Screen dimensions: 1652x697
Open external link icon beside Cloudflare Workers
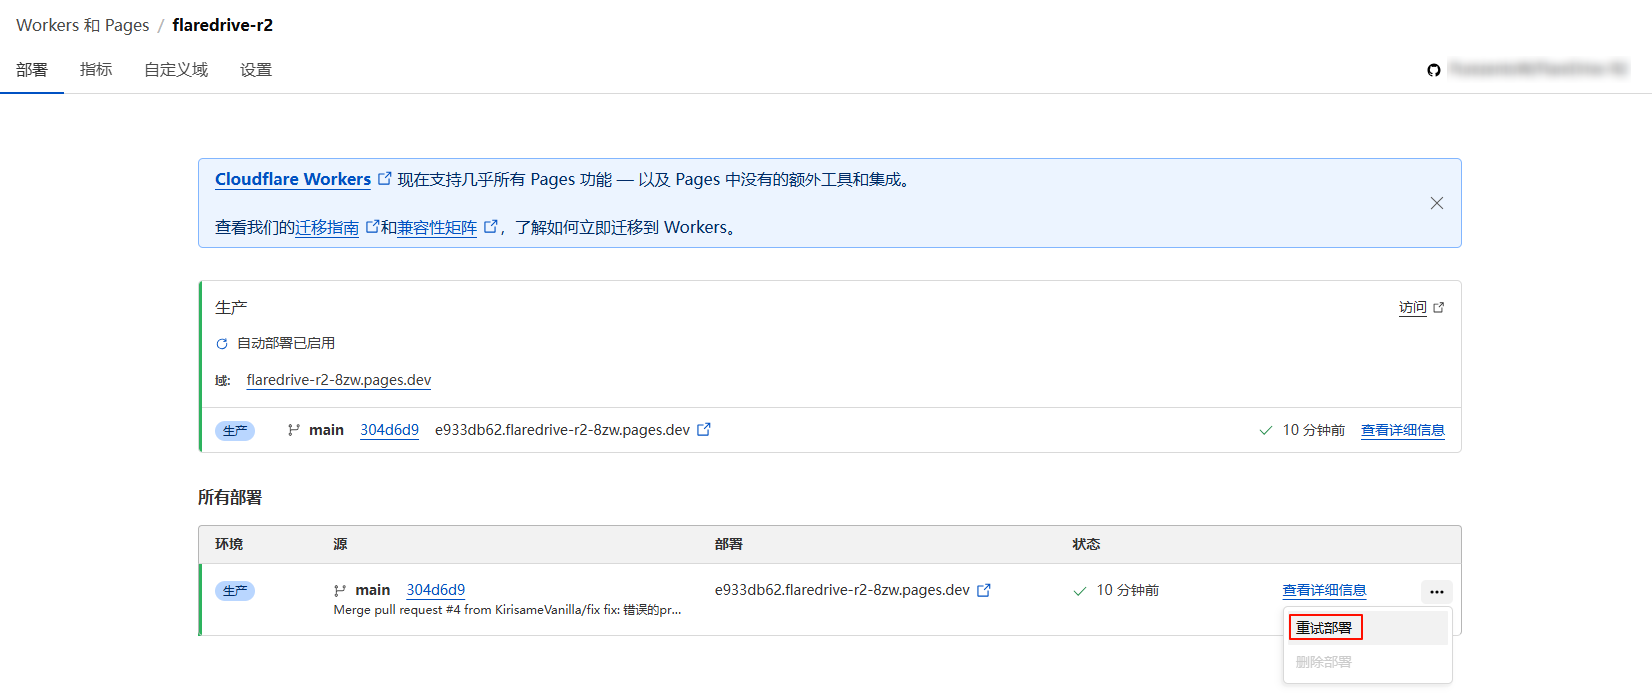point(384,179)
